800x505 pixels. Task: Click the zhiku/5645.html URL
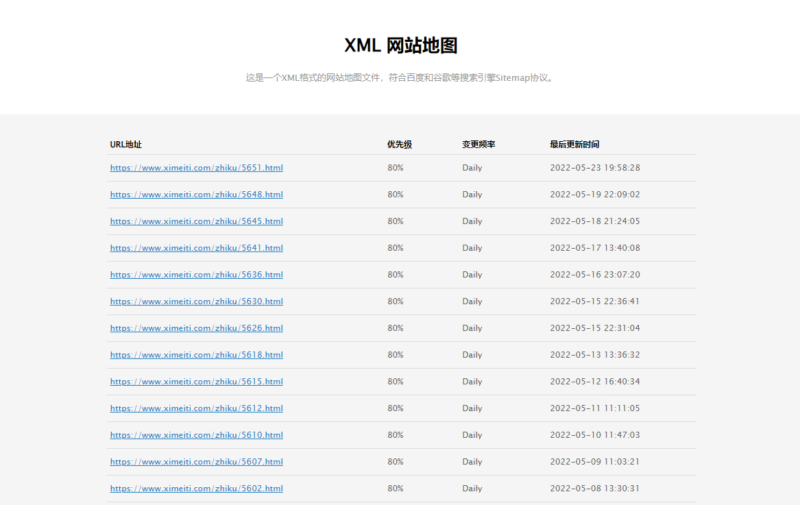coord(196,221)
